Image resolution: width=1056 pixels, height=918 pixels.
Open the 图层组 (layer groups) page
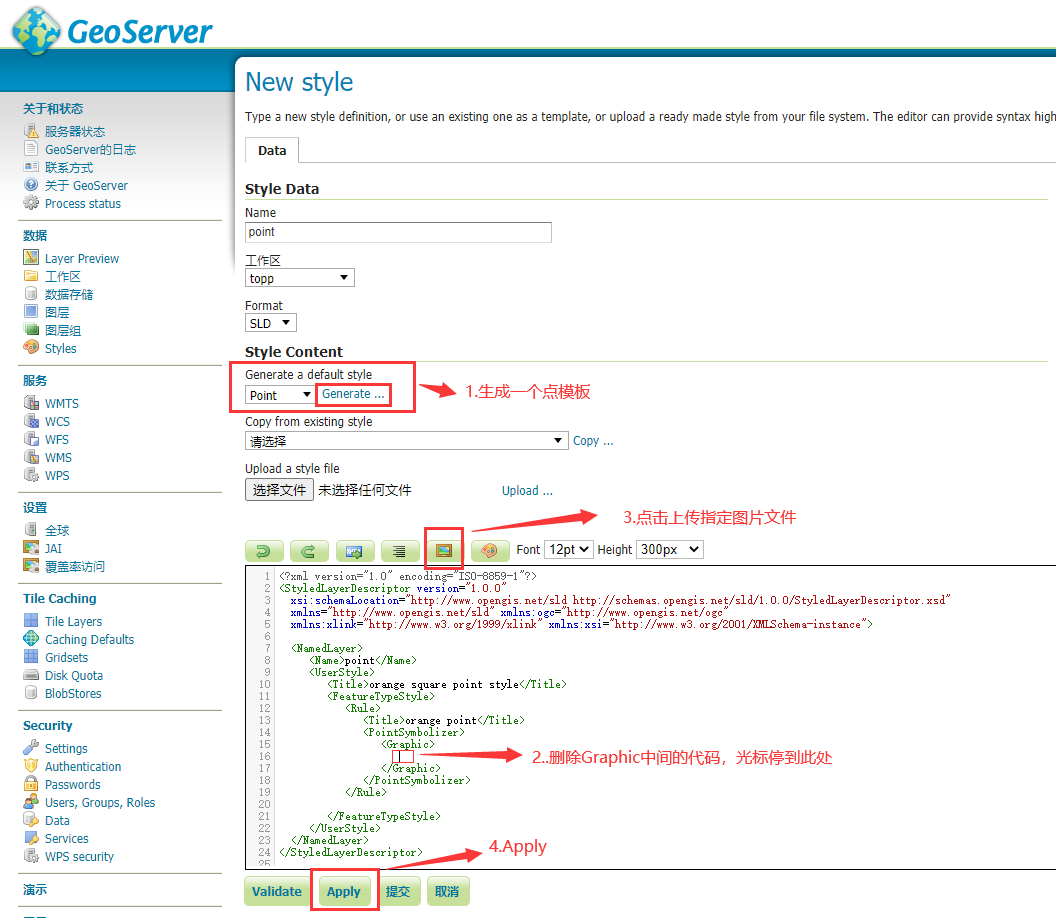point(58,329)
